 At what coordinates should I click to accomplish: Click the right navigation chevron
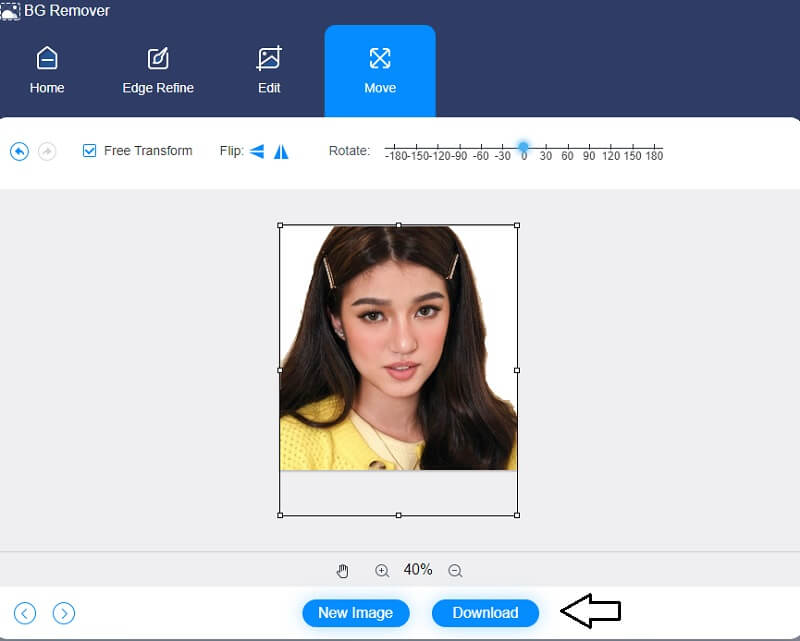64,613
